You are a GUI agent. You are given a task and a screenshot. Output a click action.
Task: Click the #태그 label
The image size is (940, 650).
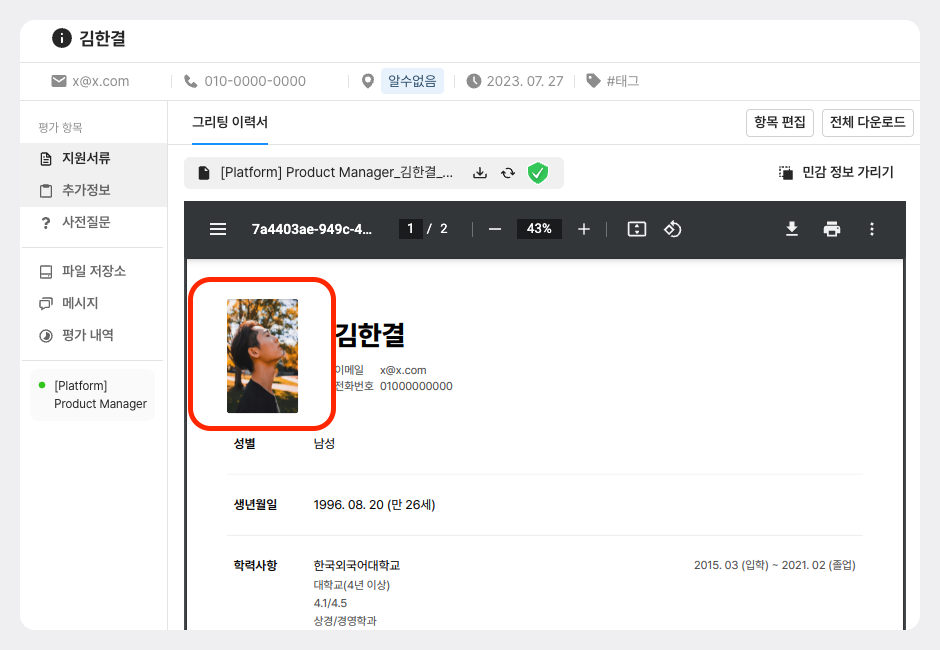click(623, 81)
